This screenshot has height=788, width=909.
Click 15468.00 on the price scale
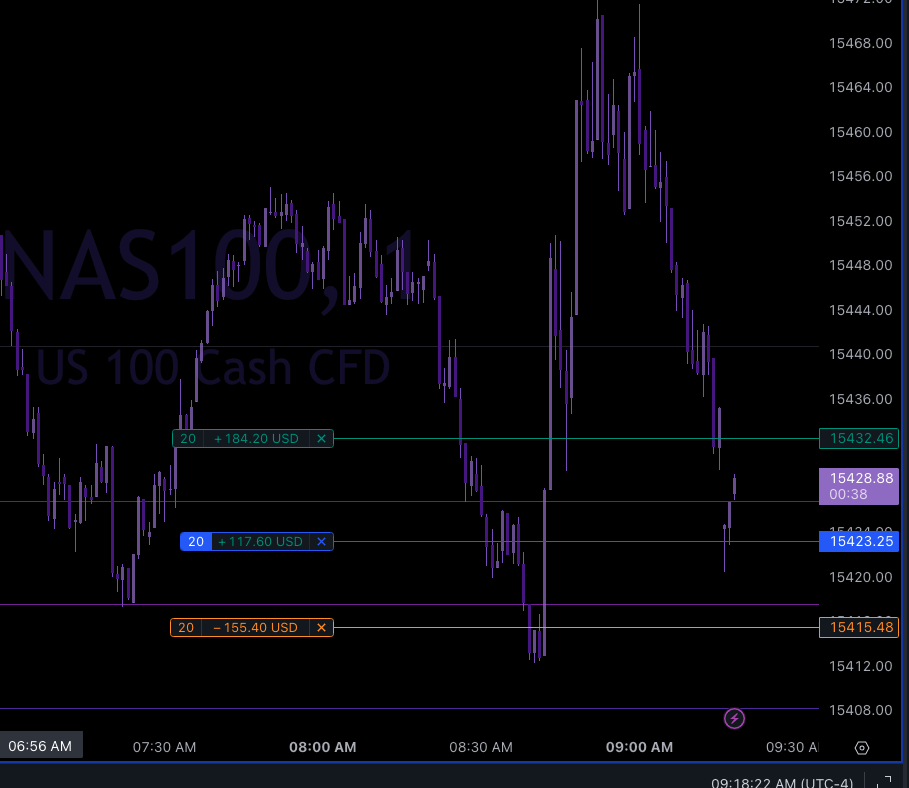(x=861, y=43)
